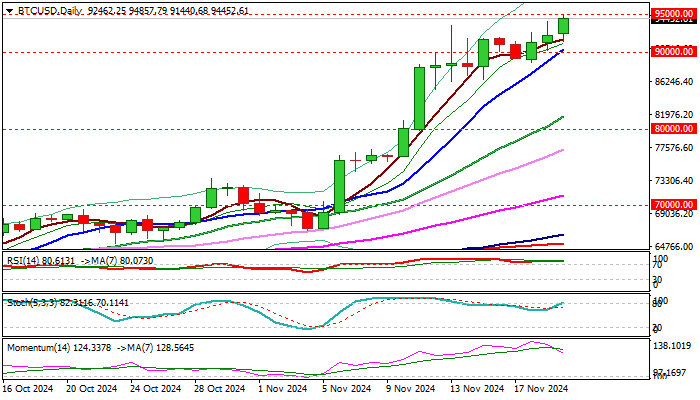Click the 64766.00 price axis value
Viewport: 700px width, 400px height.
pos(674,246)
